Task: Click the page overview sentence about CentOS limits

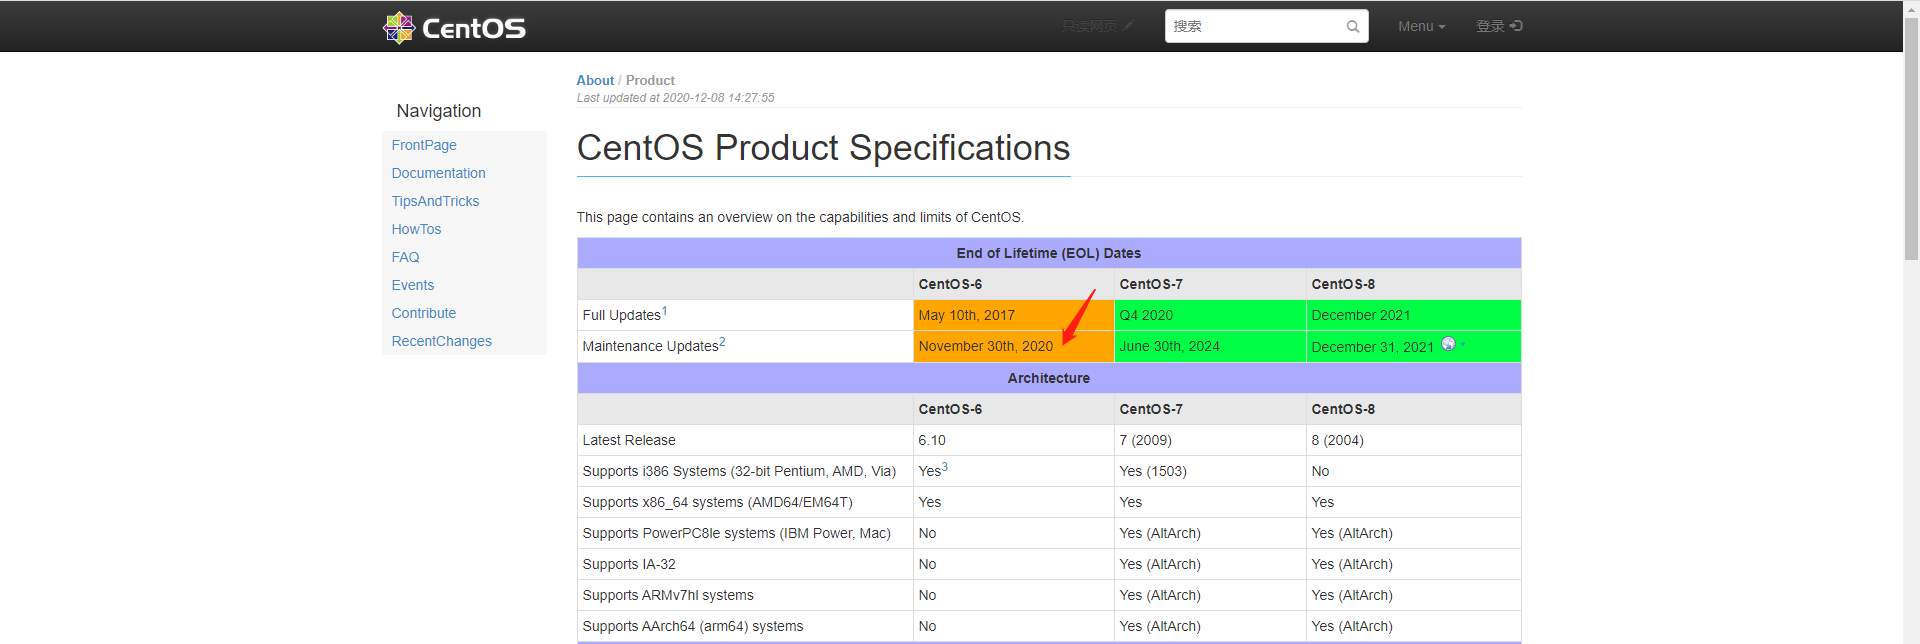Action: tap(800, 217)
